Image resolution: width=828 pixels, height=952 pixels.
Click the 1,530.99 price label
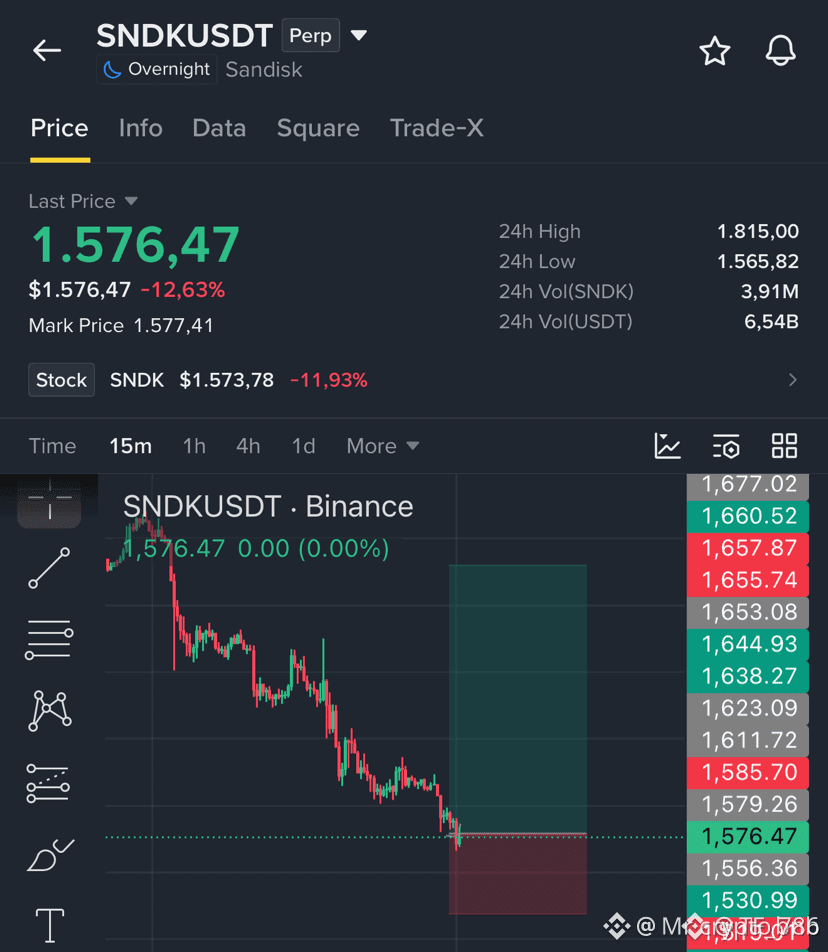(748, 900)
